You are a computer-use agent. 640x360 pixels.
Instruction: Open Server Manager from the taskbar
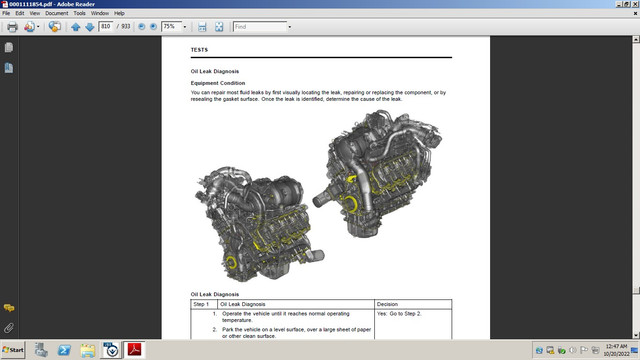pyautogui.click(x=41, y=350)
